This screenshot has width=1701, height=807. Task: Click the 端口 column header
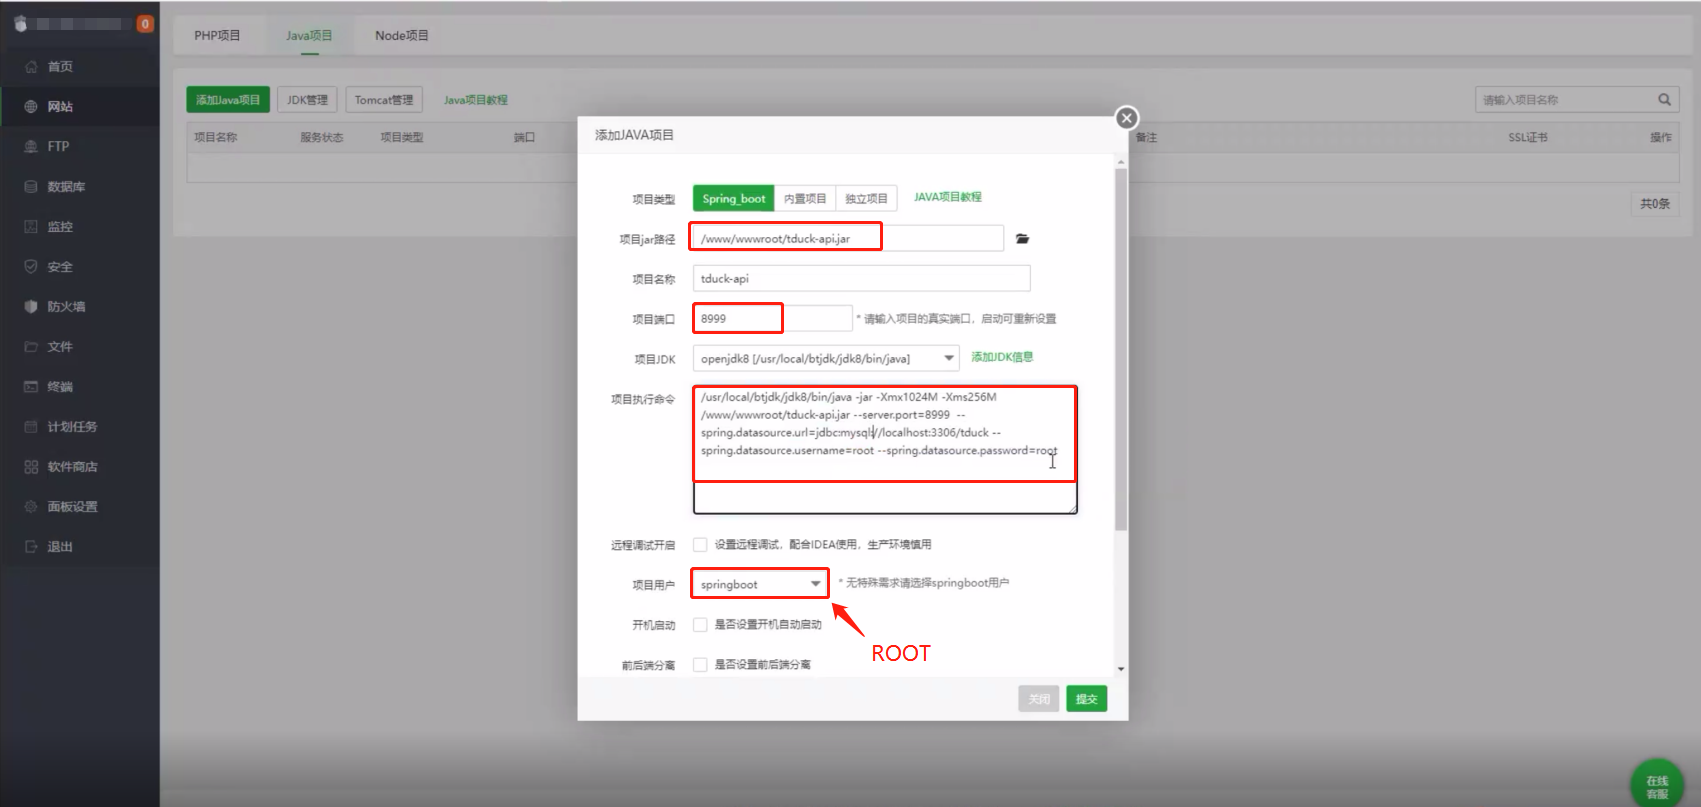524,138
